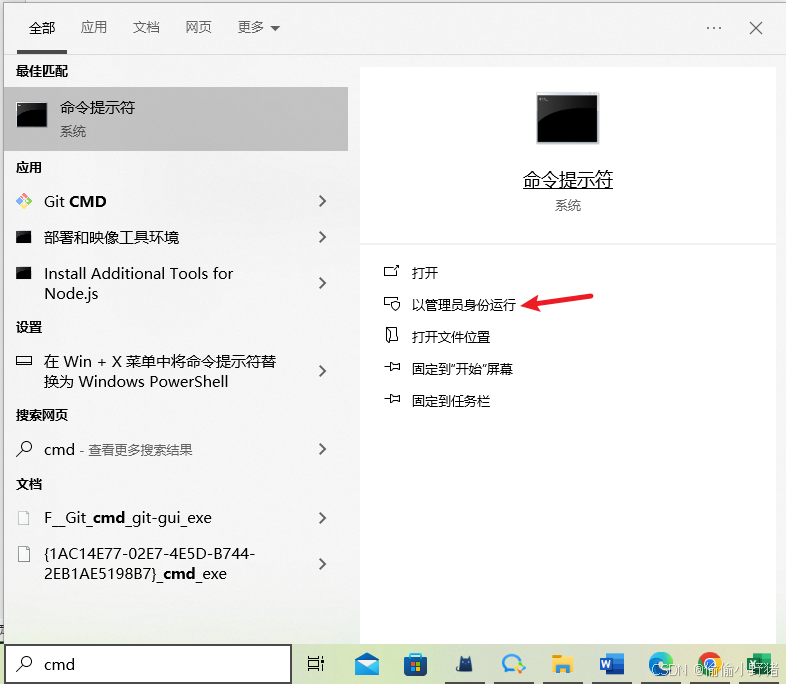
Task: Click the Git CMD colorful icon
Action: click(24, 201)
